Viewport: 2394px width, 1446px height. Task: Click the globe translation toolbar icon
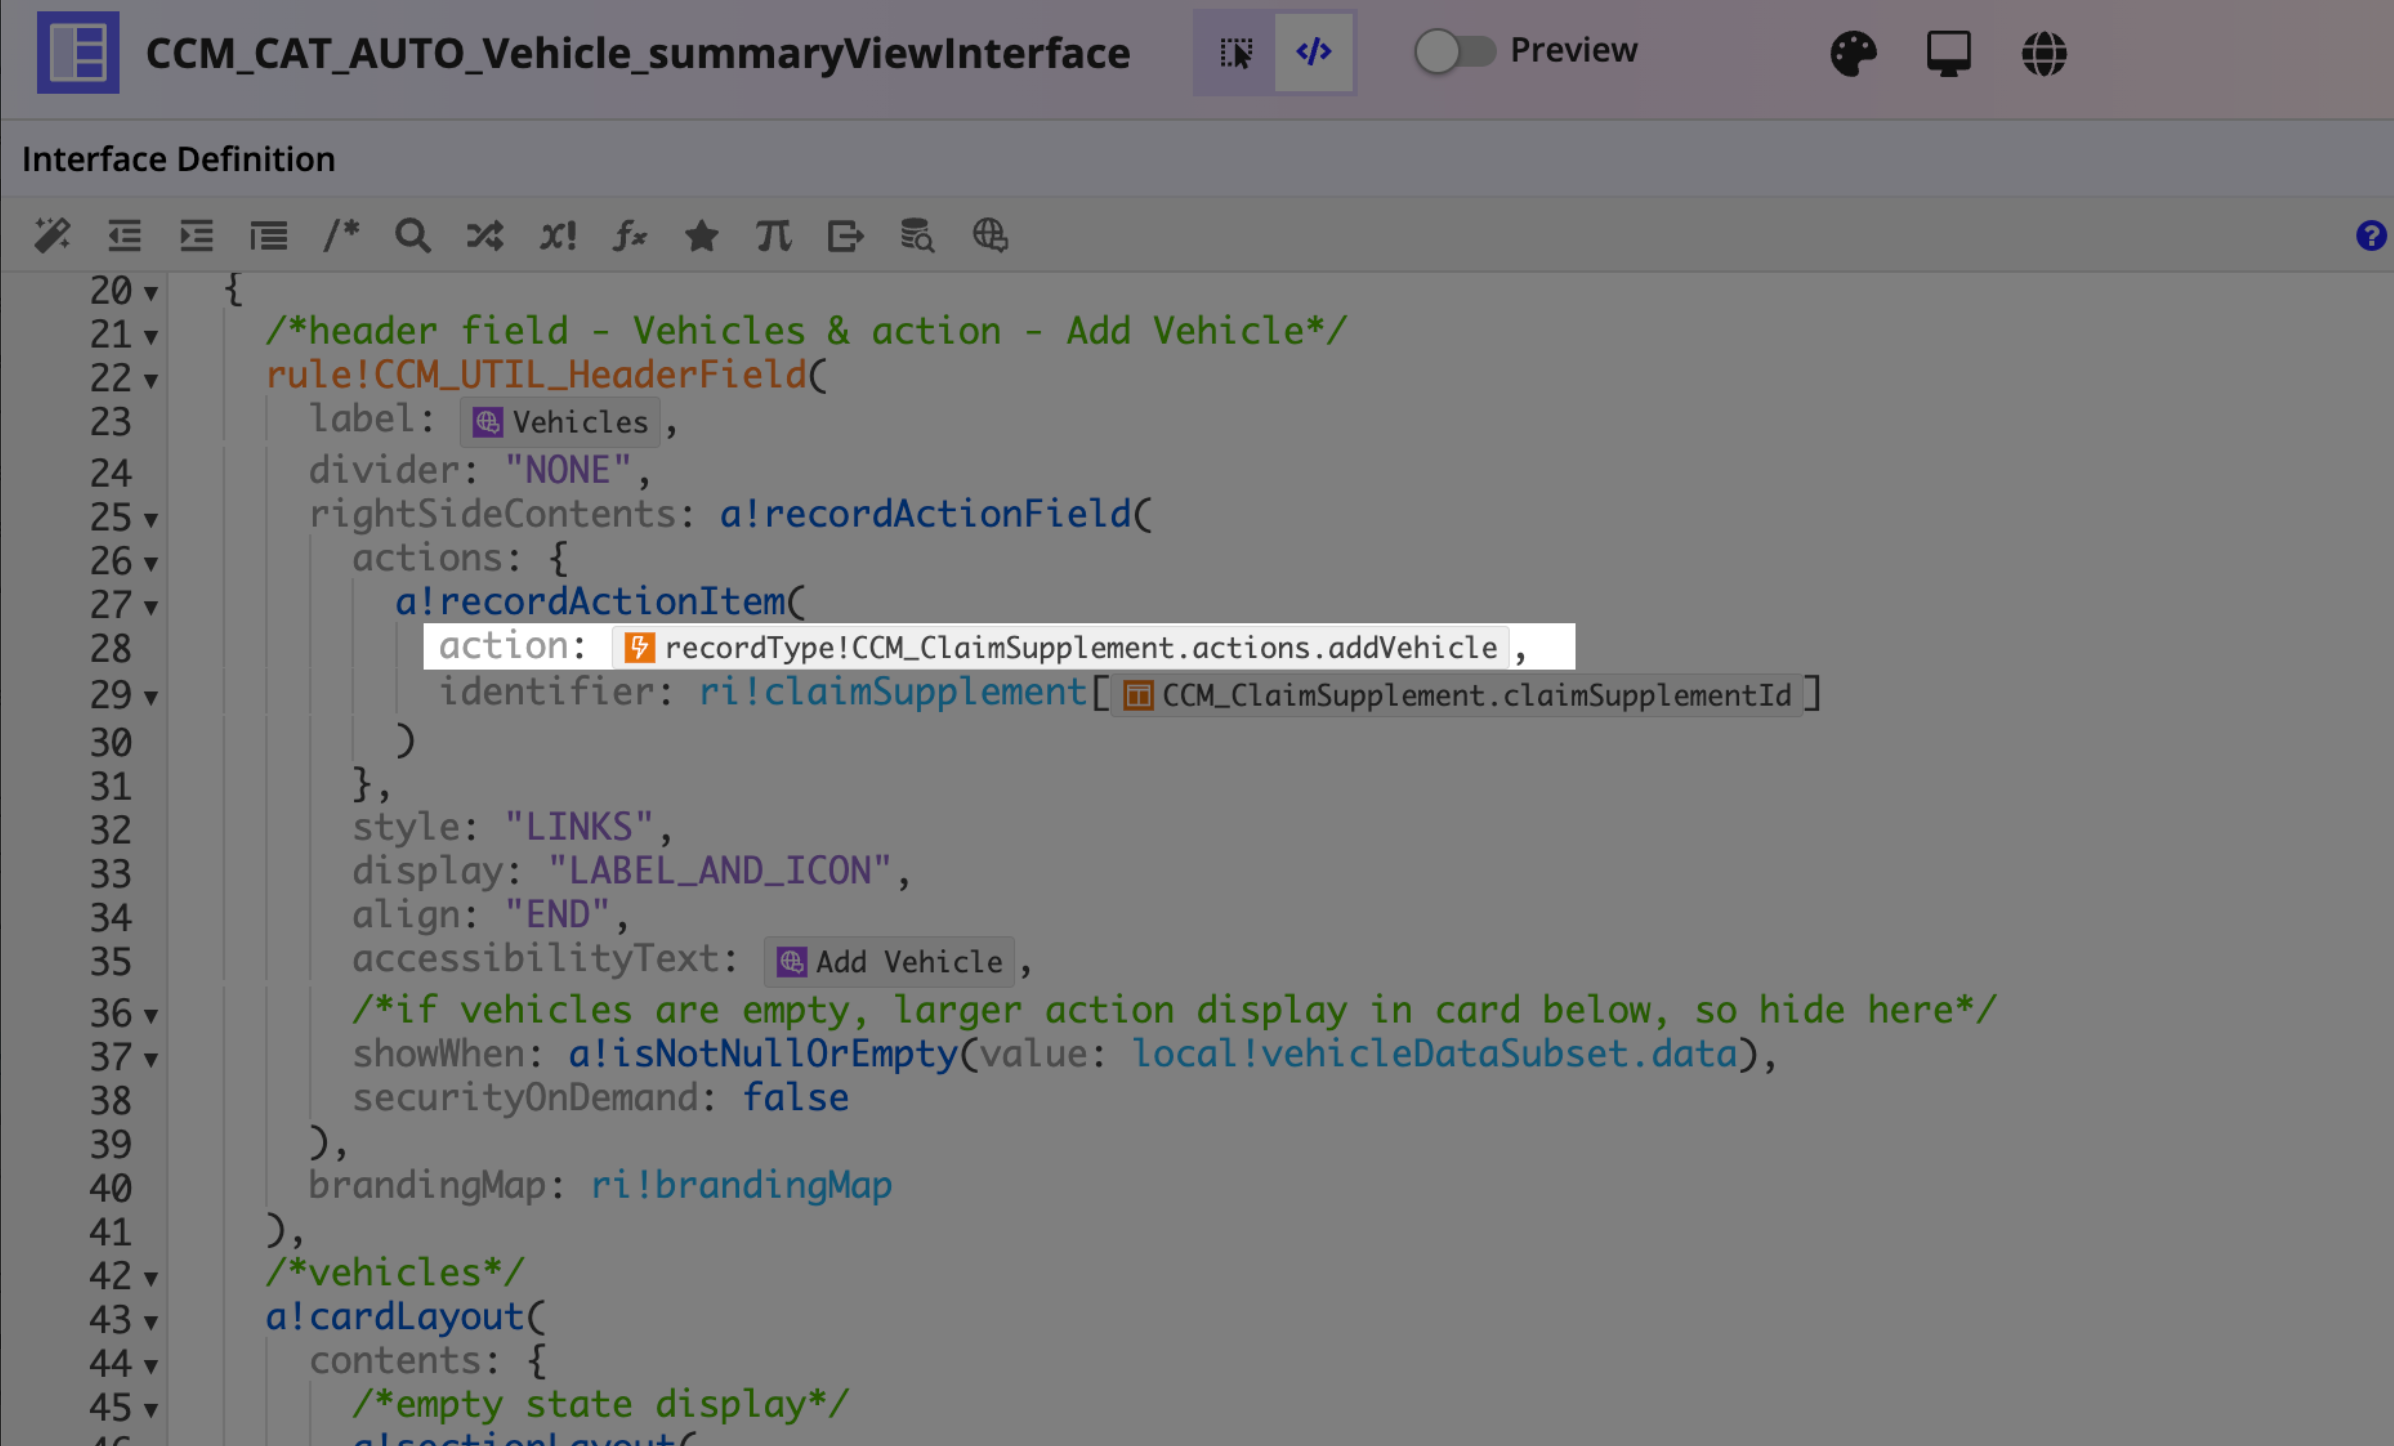(990, 236)
